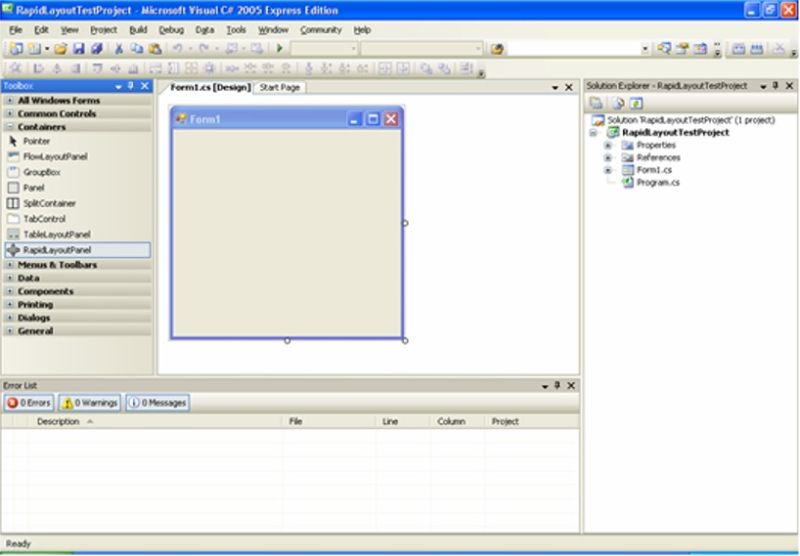Click the Paste clipboard icon

point(155,48)
